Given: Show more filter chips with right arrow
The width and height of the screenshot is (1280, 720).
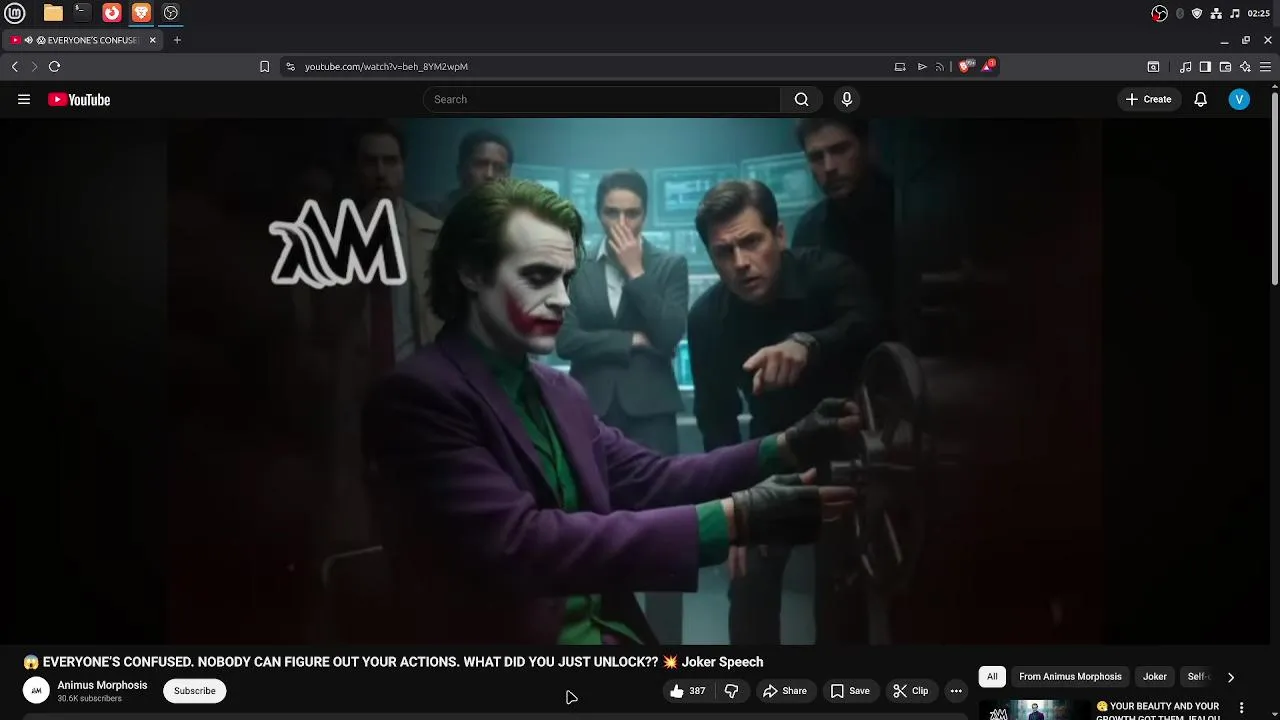Looking at the screenshot, I should (x=1231, y=677).
